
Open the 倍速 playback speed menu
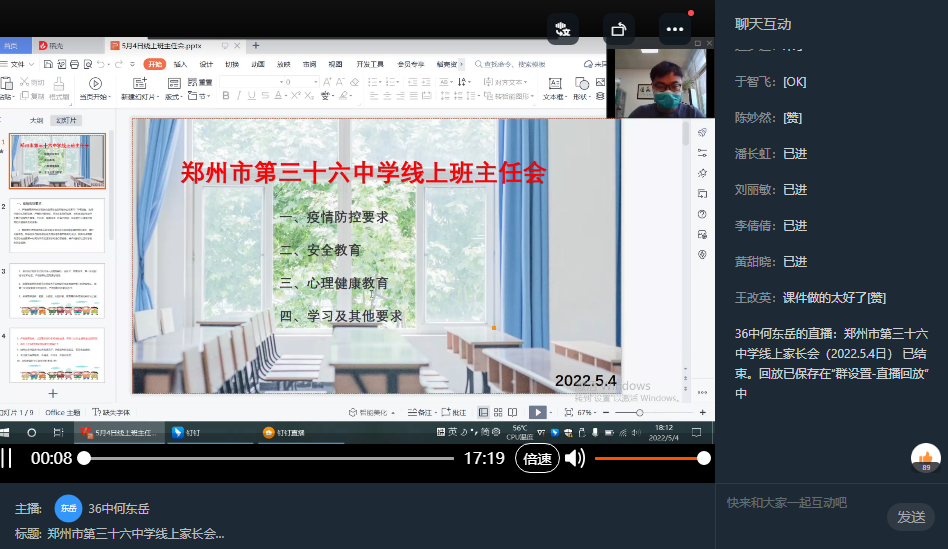coord(537,459)
